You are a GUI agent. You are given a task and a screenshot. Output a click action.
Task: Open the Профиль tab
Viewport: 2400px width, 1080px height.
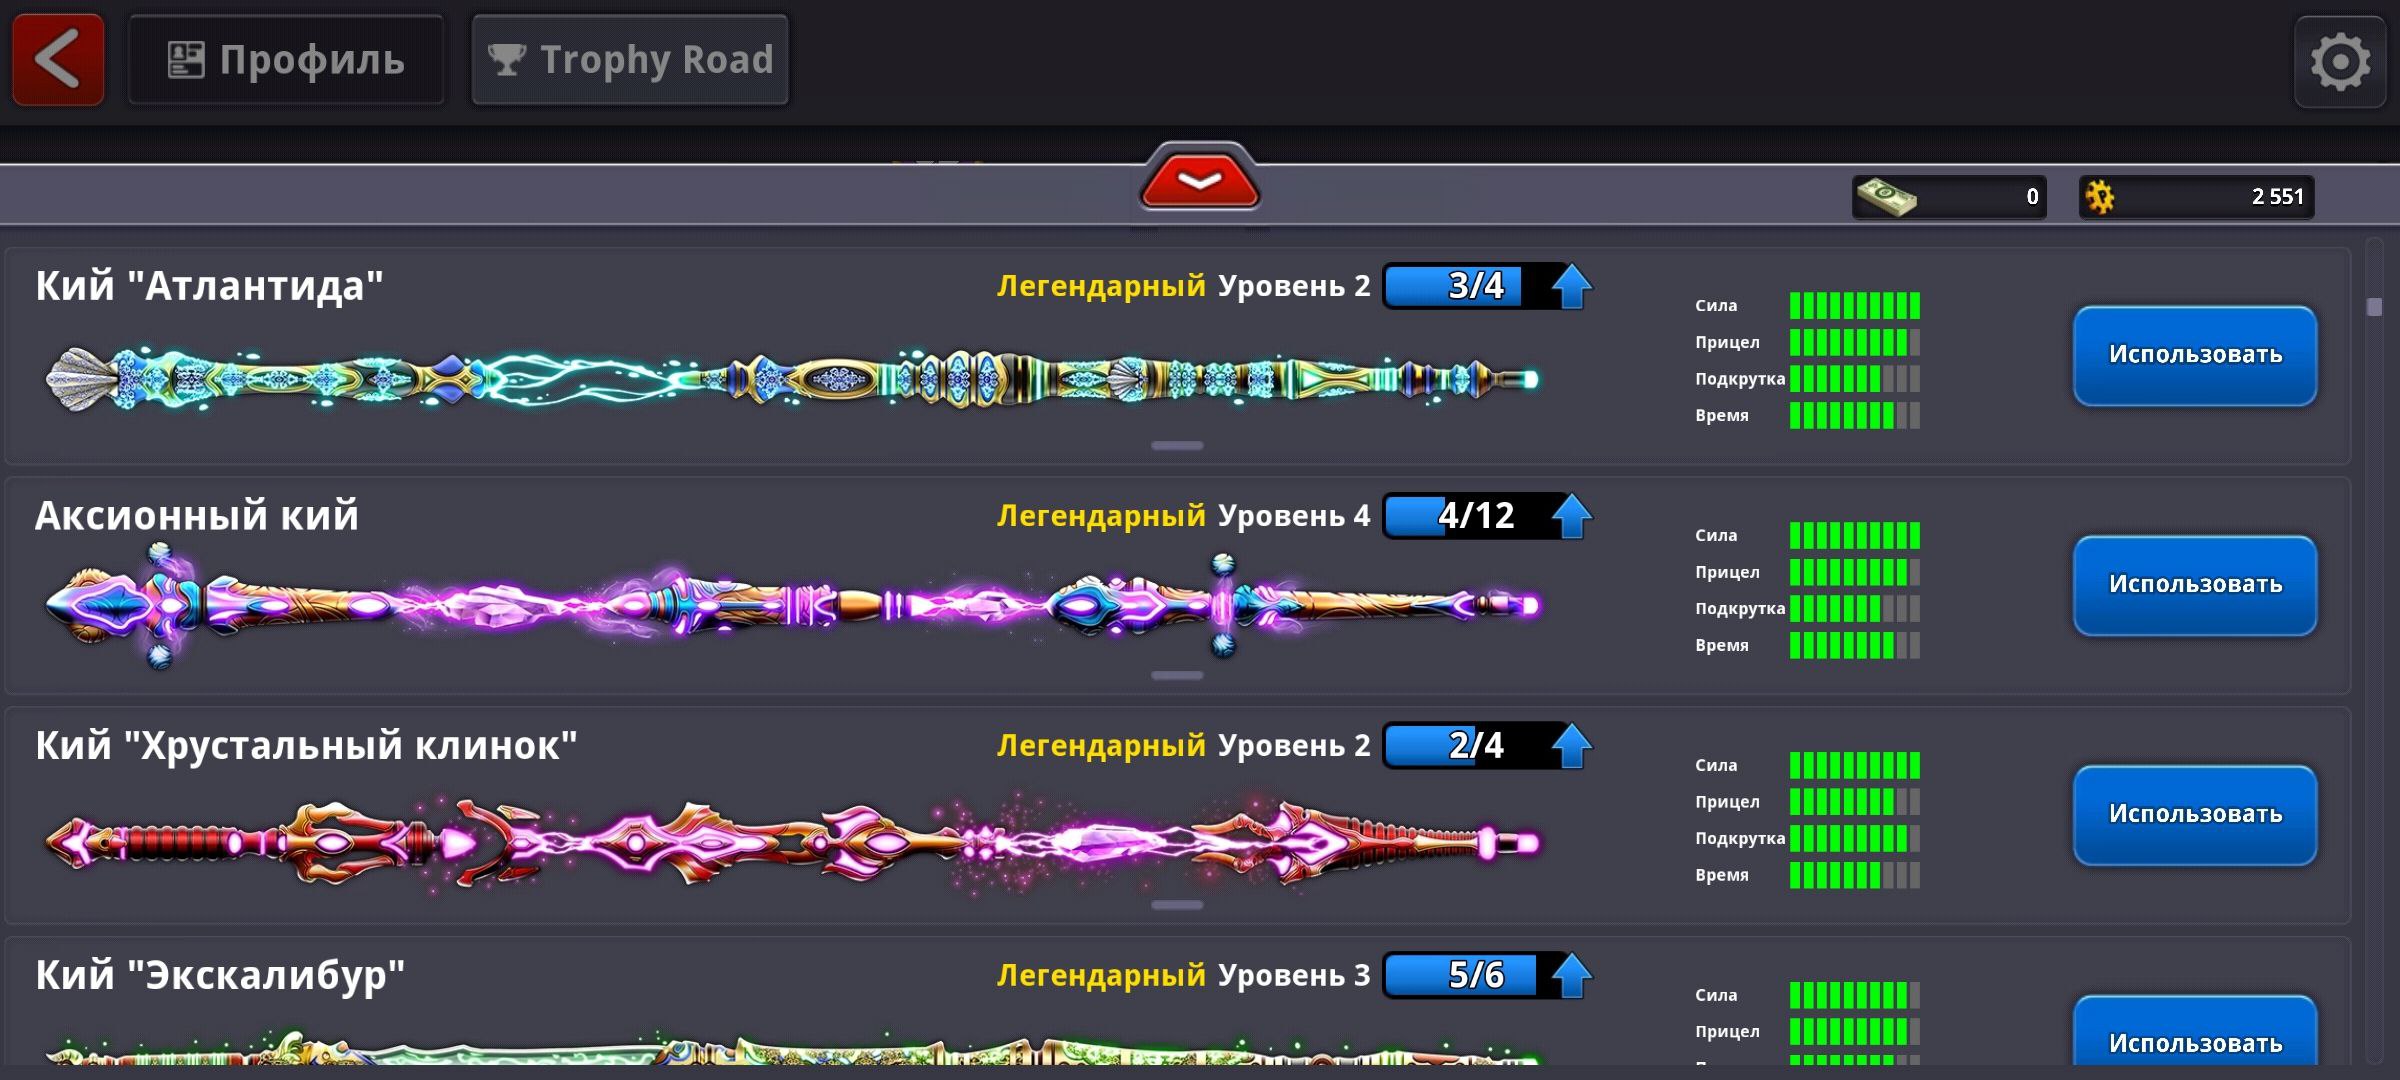286,59
